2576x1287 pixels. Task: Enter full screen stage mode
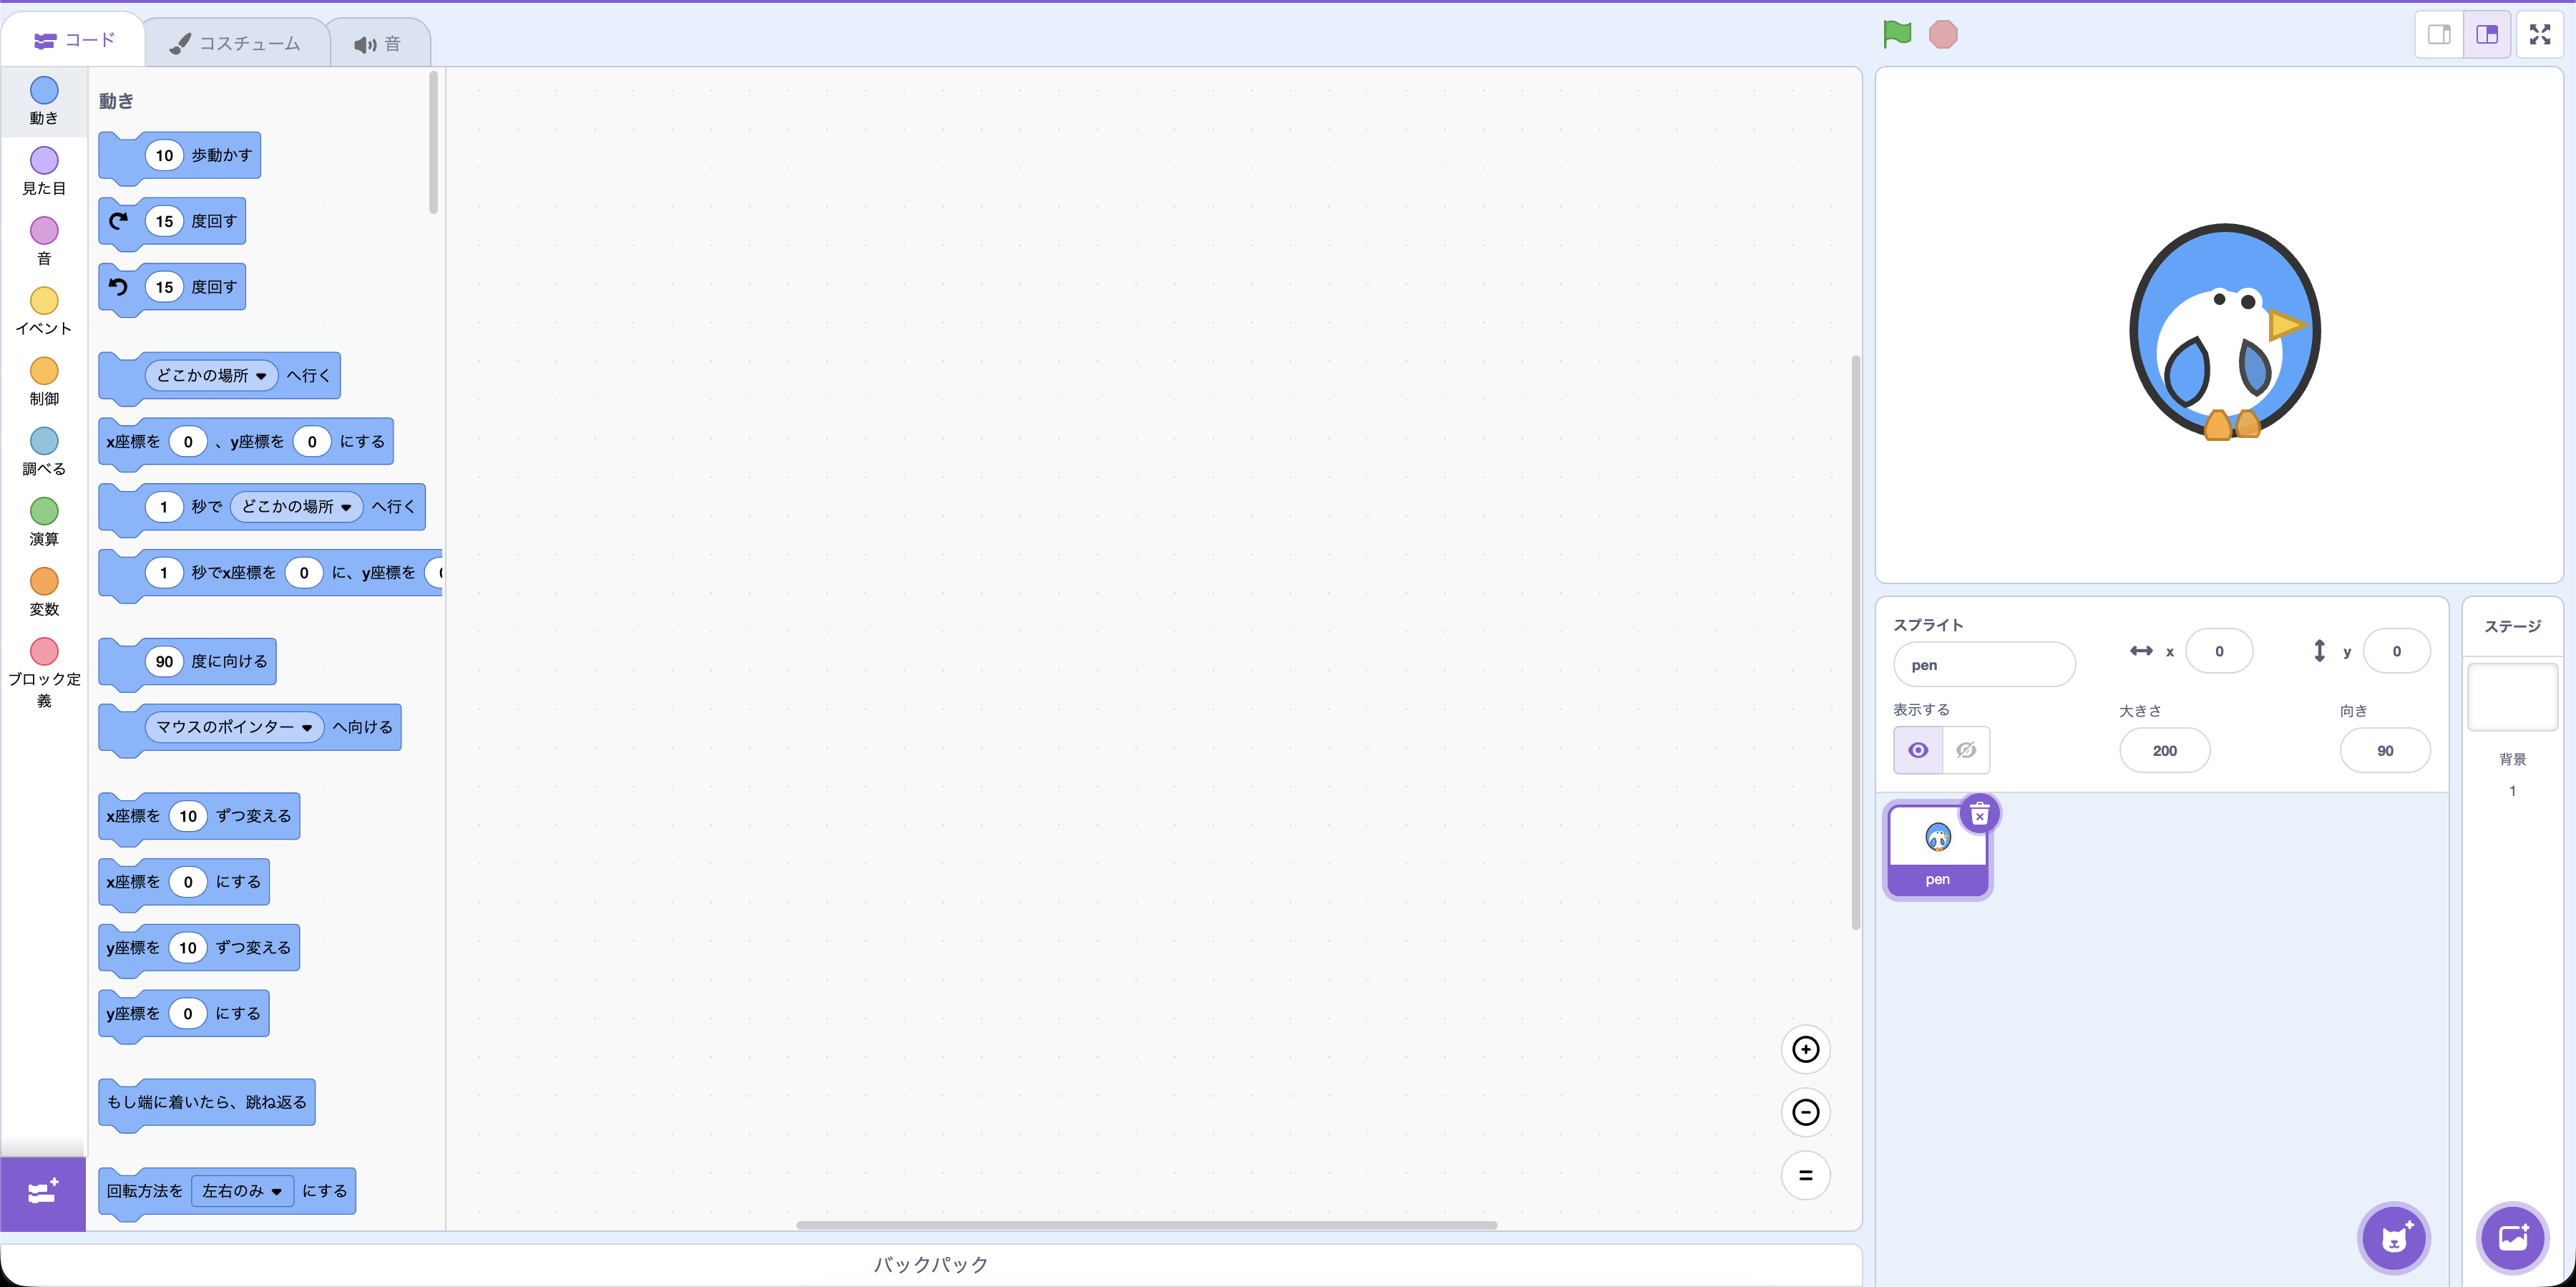2539,35
